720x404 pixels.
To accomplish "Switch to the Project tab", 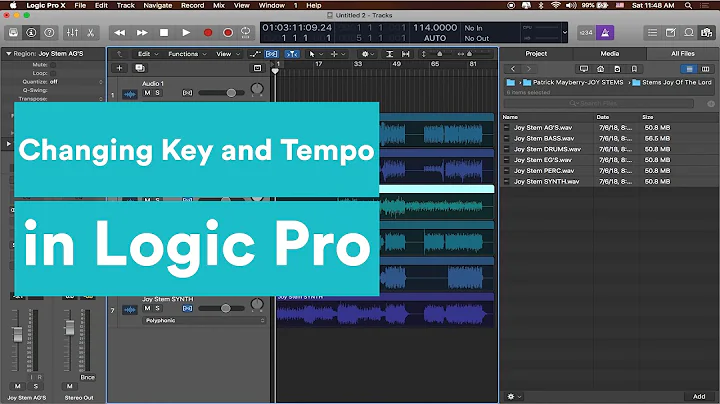I will coord(536,54).
